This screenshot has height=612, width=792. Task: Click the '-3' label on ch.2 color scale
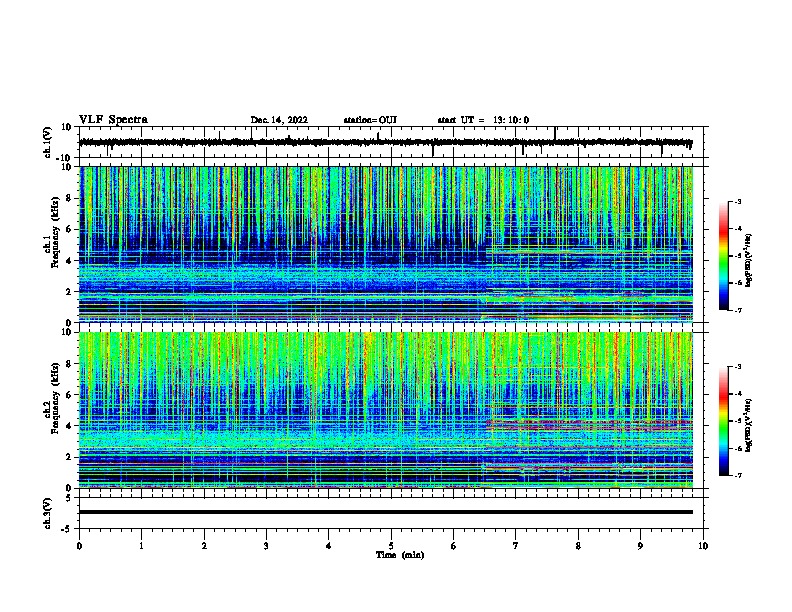point(737,367)
